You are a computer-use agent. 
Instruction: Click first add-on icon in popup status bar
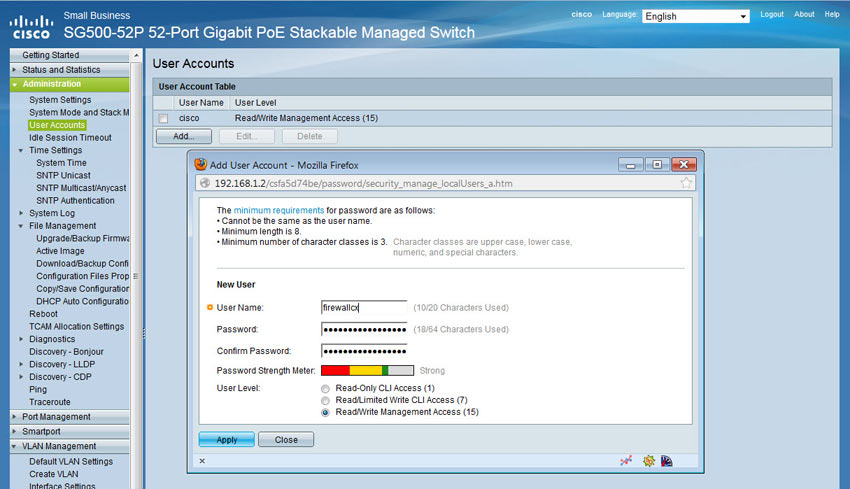626,461
